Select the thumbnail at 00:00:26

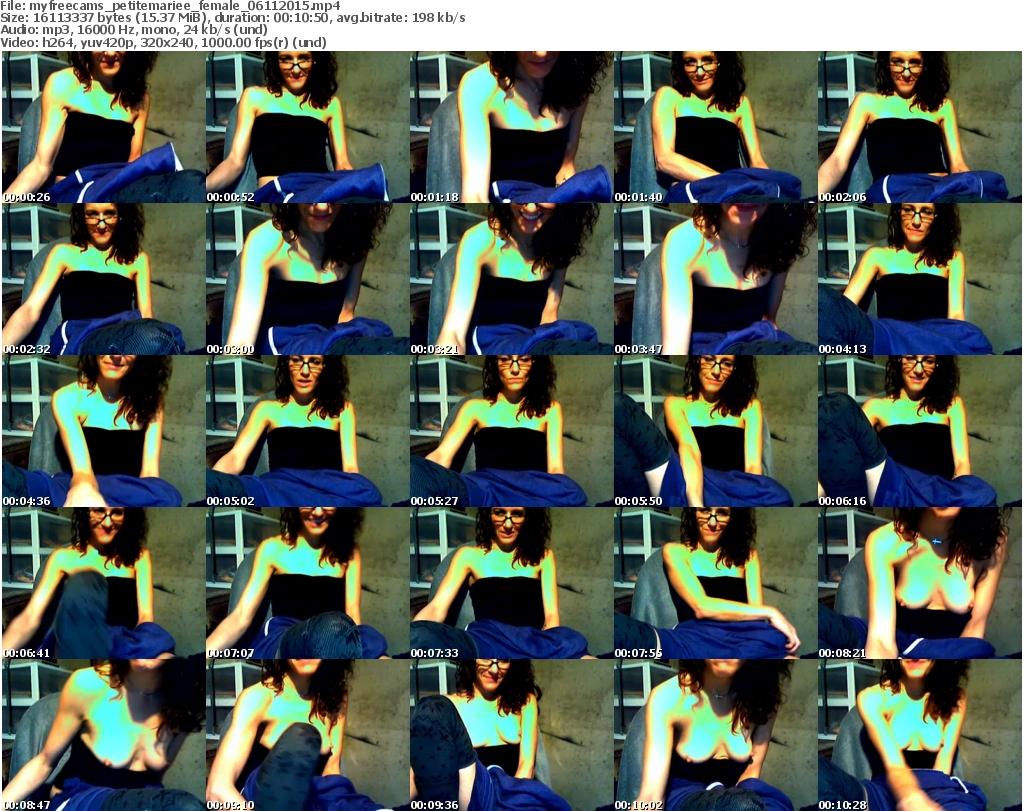click(x=104, y=127)
